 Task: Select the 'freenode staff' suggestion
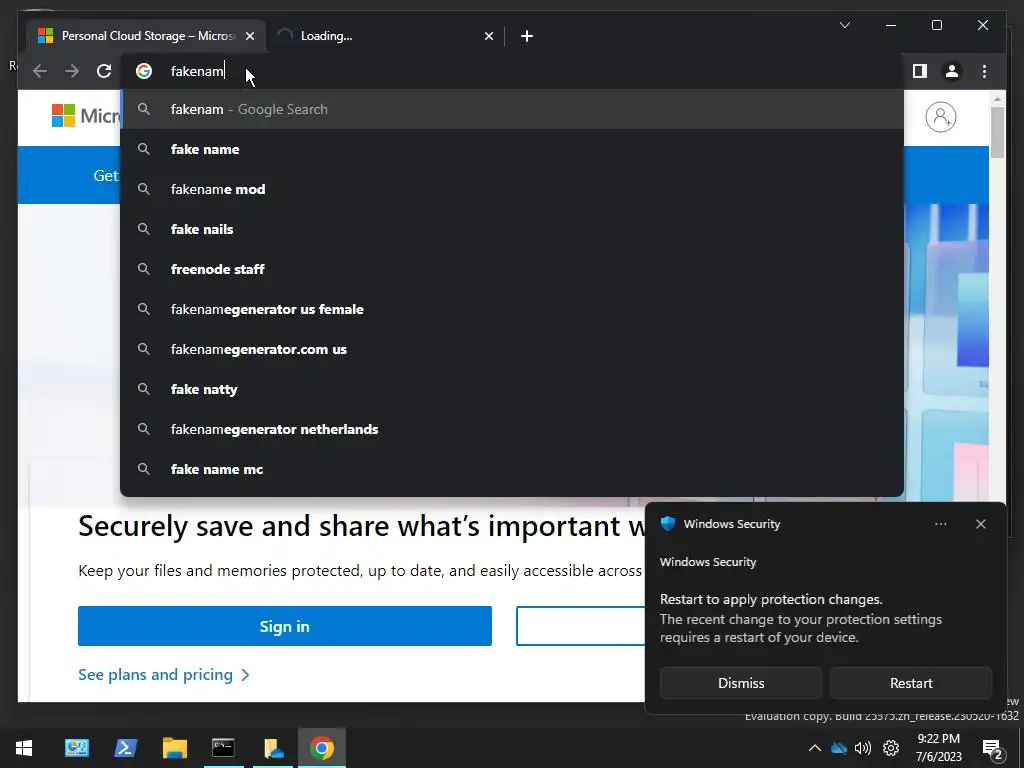point(512,269)
